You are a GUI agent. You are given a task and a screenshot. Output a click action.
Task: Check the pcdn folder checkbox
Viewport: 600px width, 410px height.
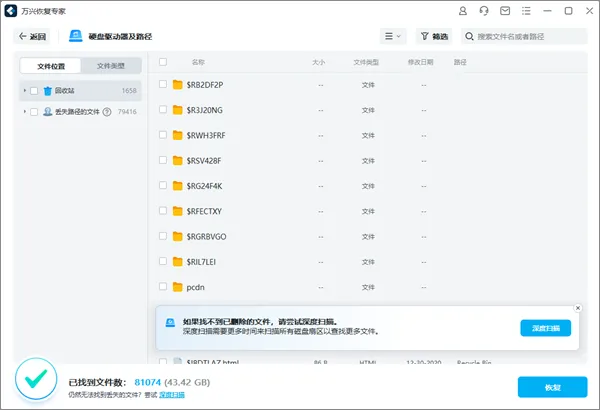tap(163, 286)
